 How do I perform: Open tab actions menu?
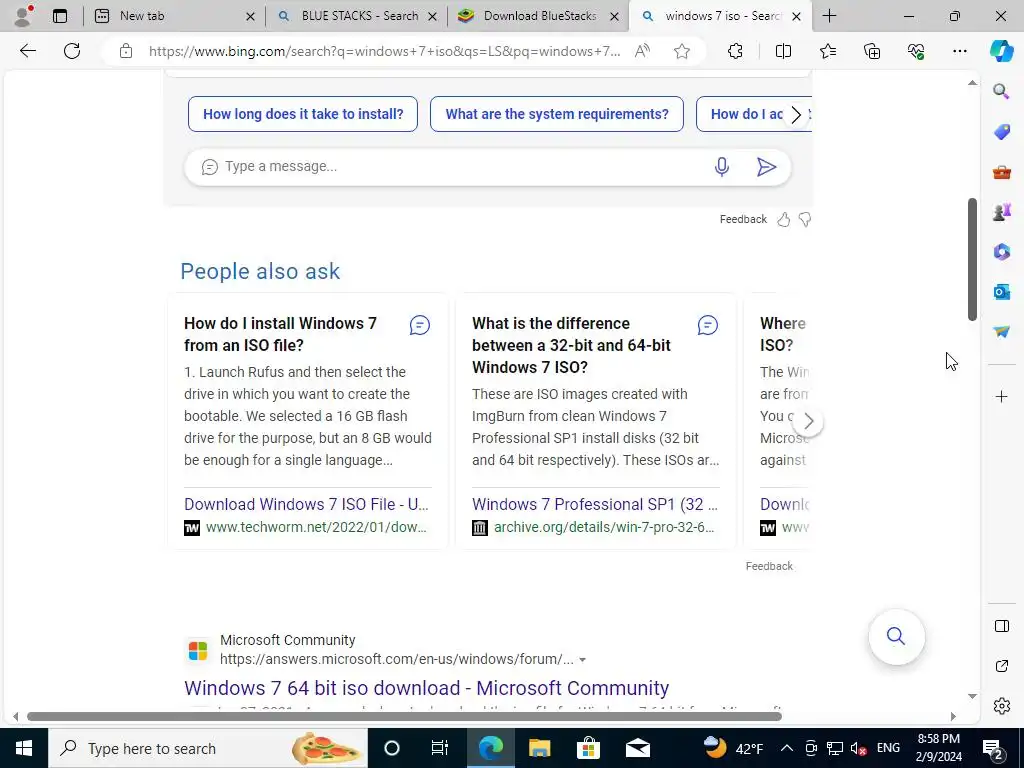pos(59,16)
